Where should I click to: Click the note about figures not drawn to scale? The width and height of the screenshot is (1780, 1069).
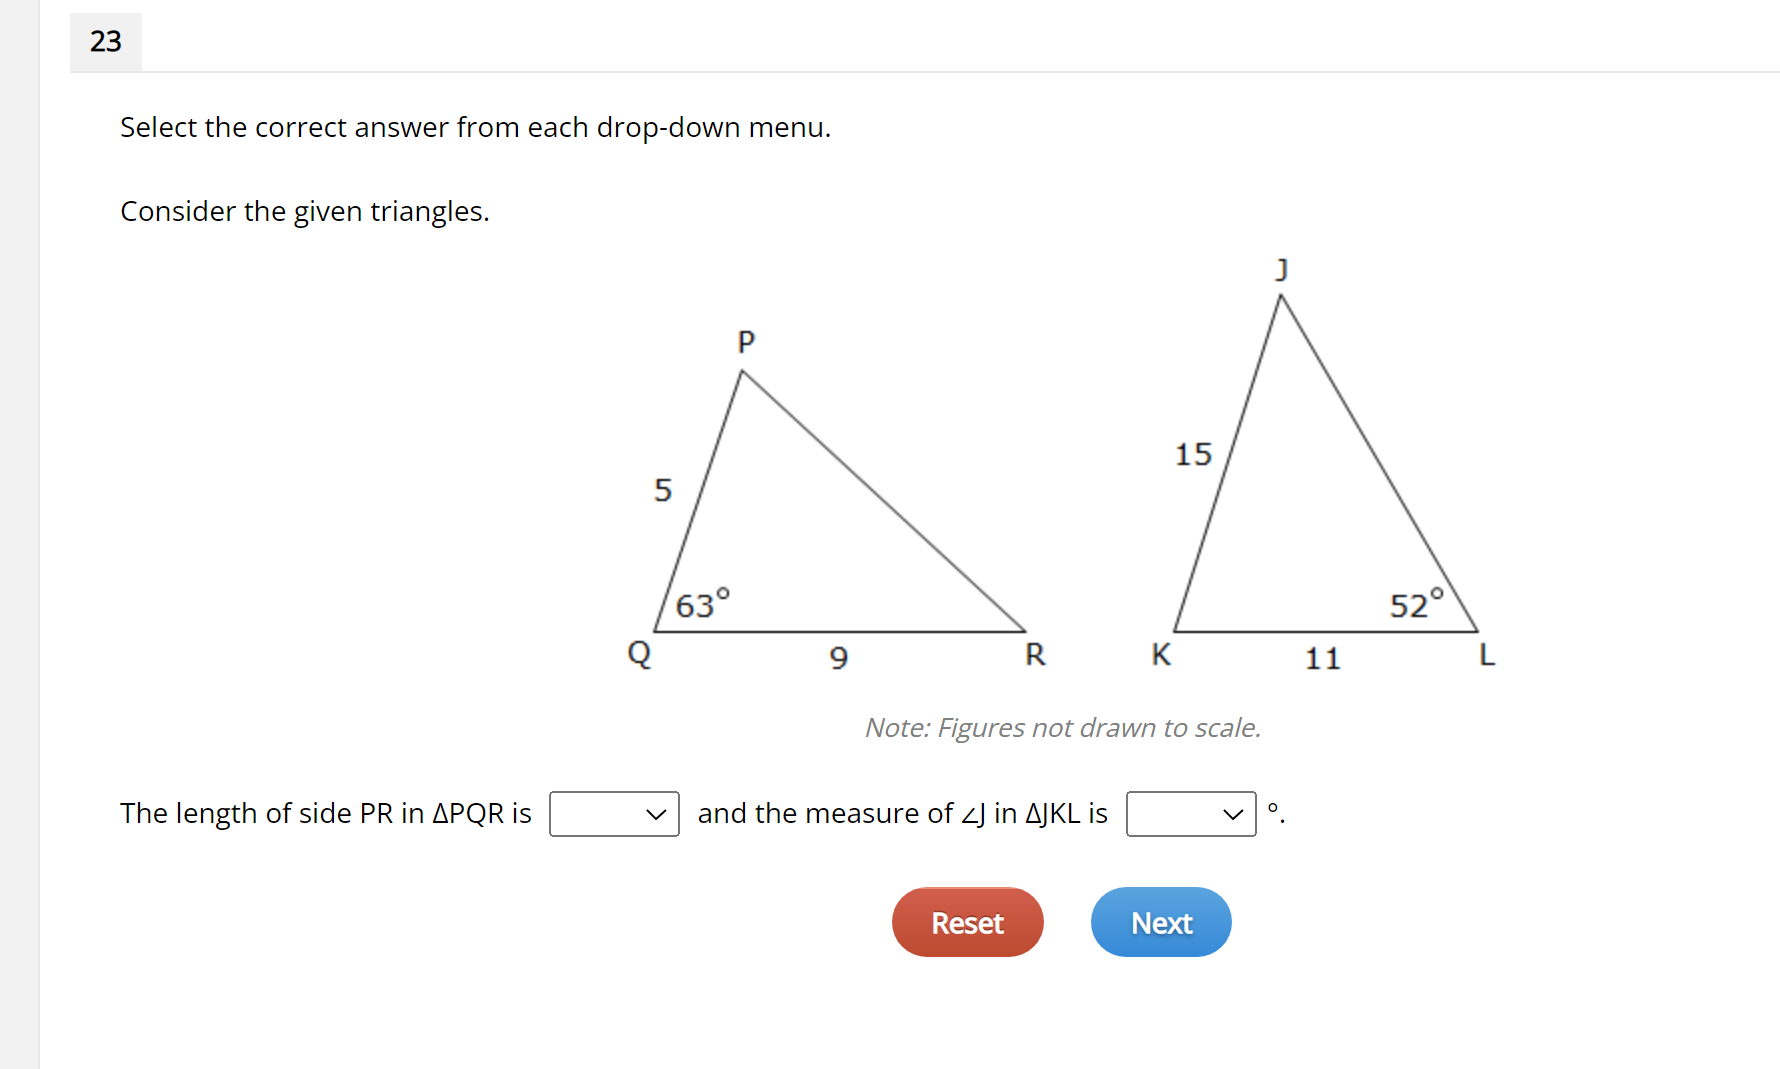[x=1062, y=728]
